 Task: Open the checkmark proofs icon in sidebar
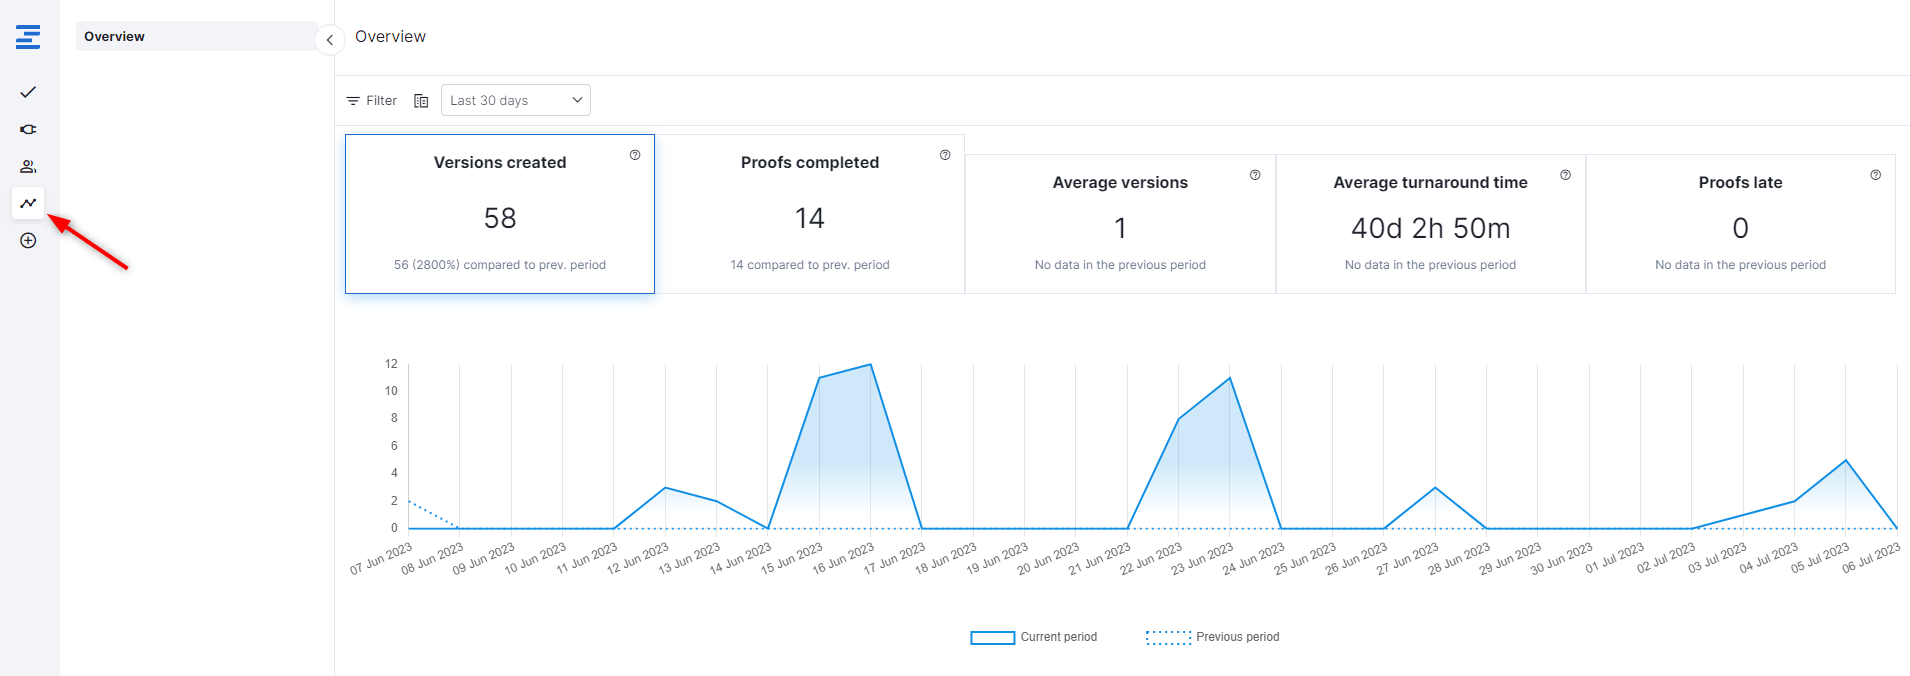[28, 92]
